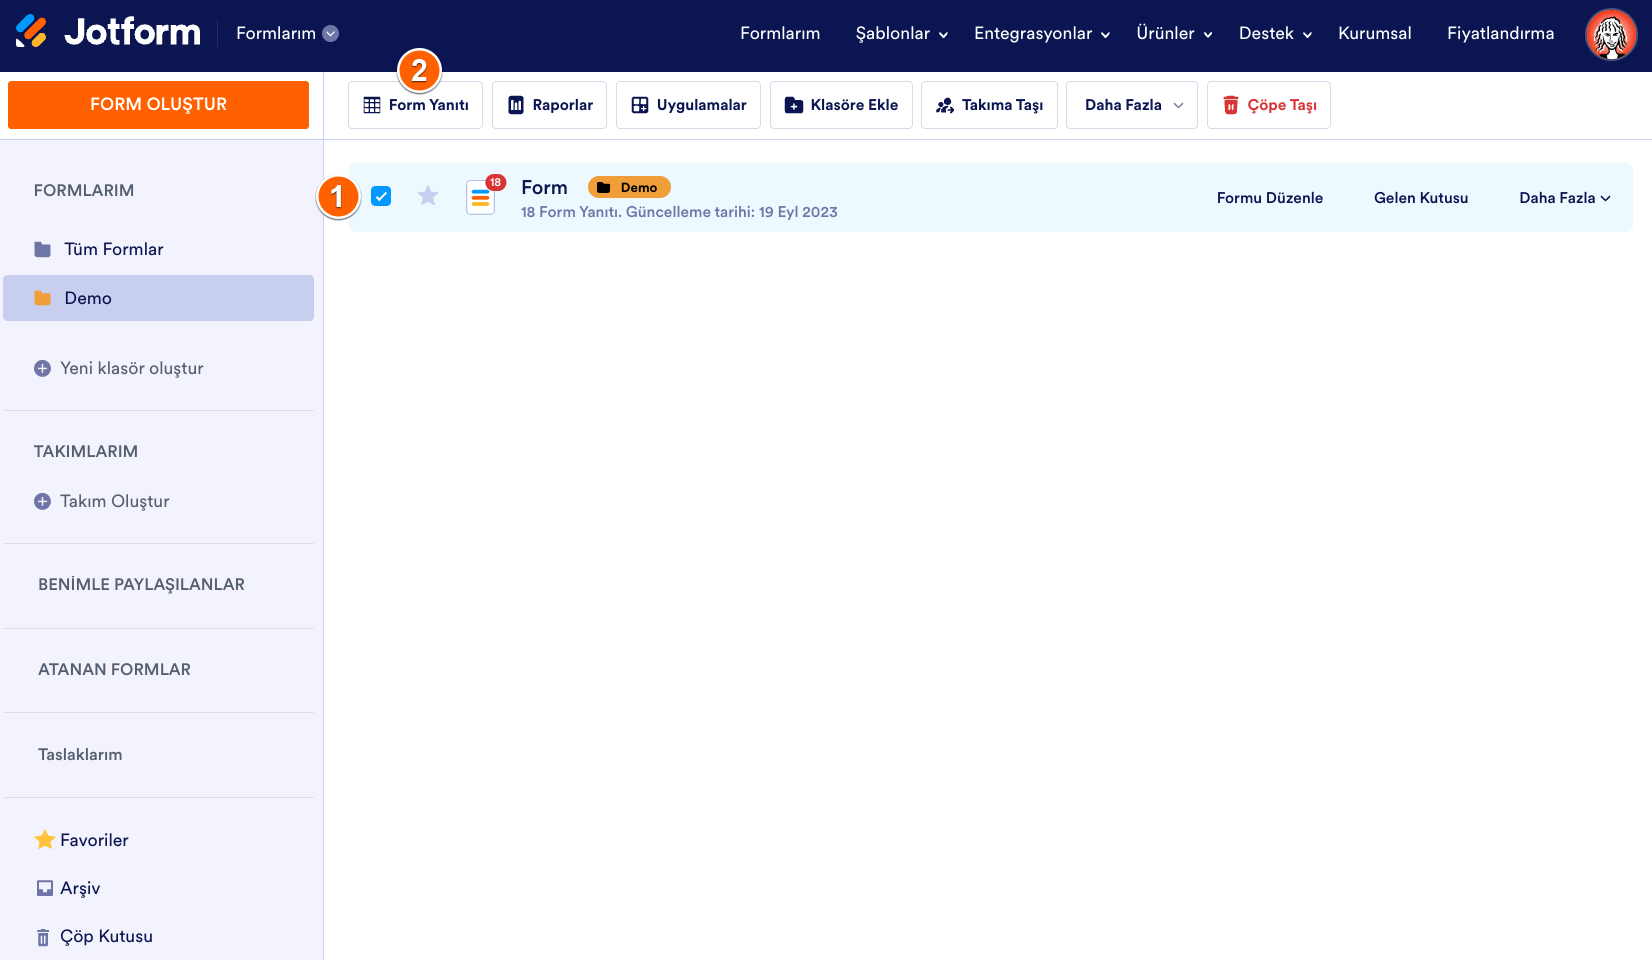Click the Favoriler star icon
This screenshot has height=960, width=1652.
coord(45,840)
